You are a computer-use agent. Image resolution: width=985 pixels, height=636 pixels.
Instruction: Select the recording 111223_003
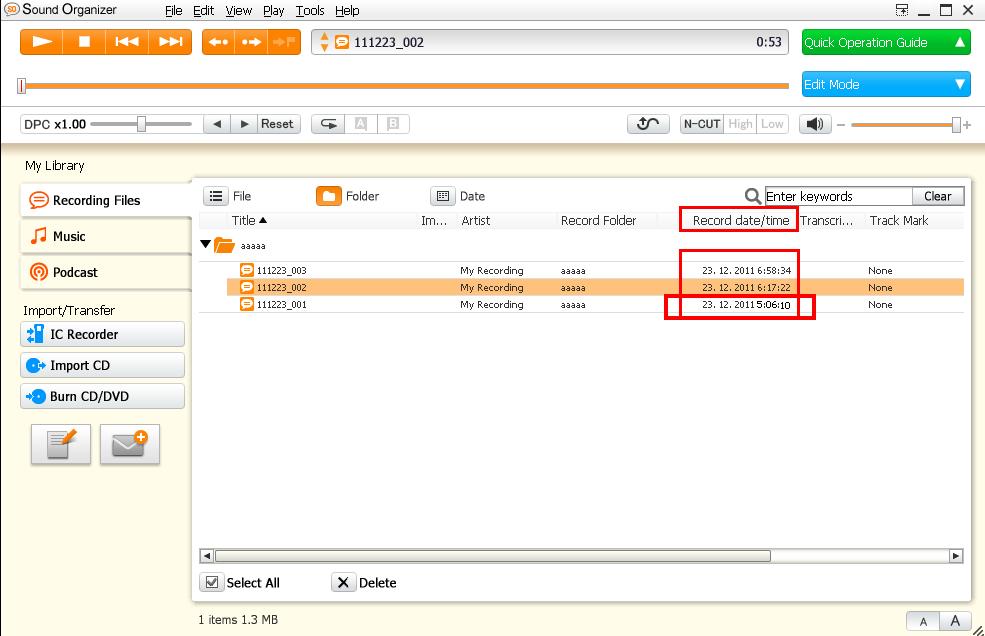(x=595, y=270)
